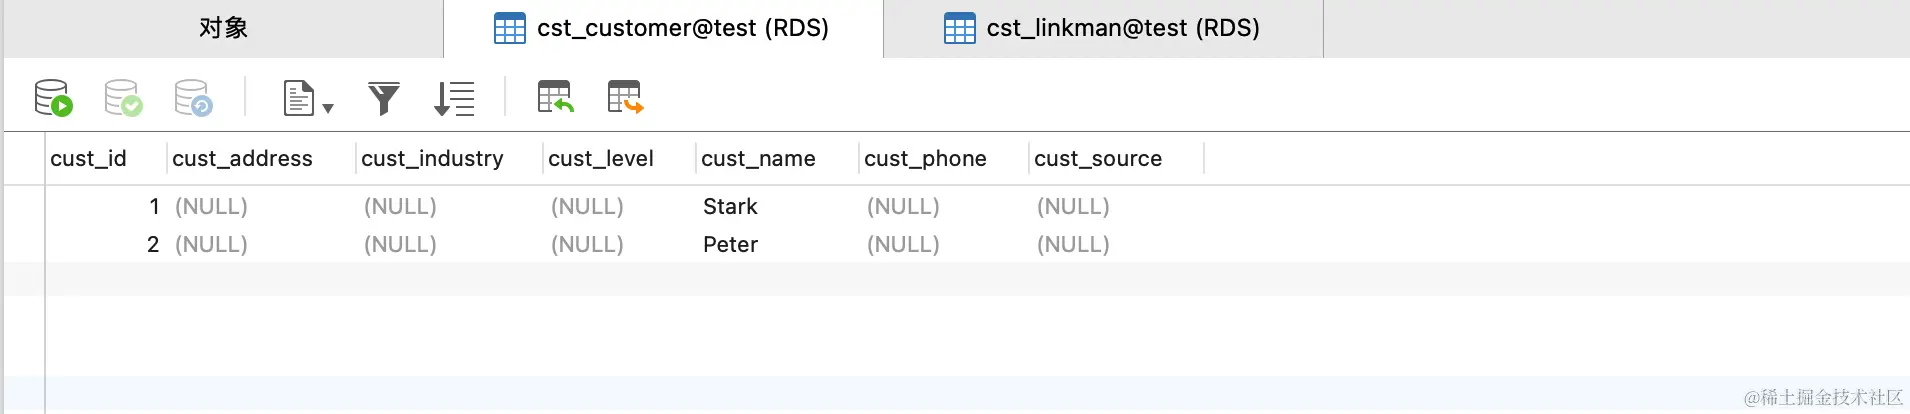Click the cust_industry column header
Image resolution: width=1910 pixels, height=414 pixels.
pyautogui.click(x=432, y=159)
